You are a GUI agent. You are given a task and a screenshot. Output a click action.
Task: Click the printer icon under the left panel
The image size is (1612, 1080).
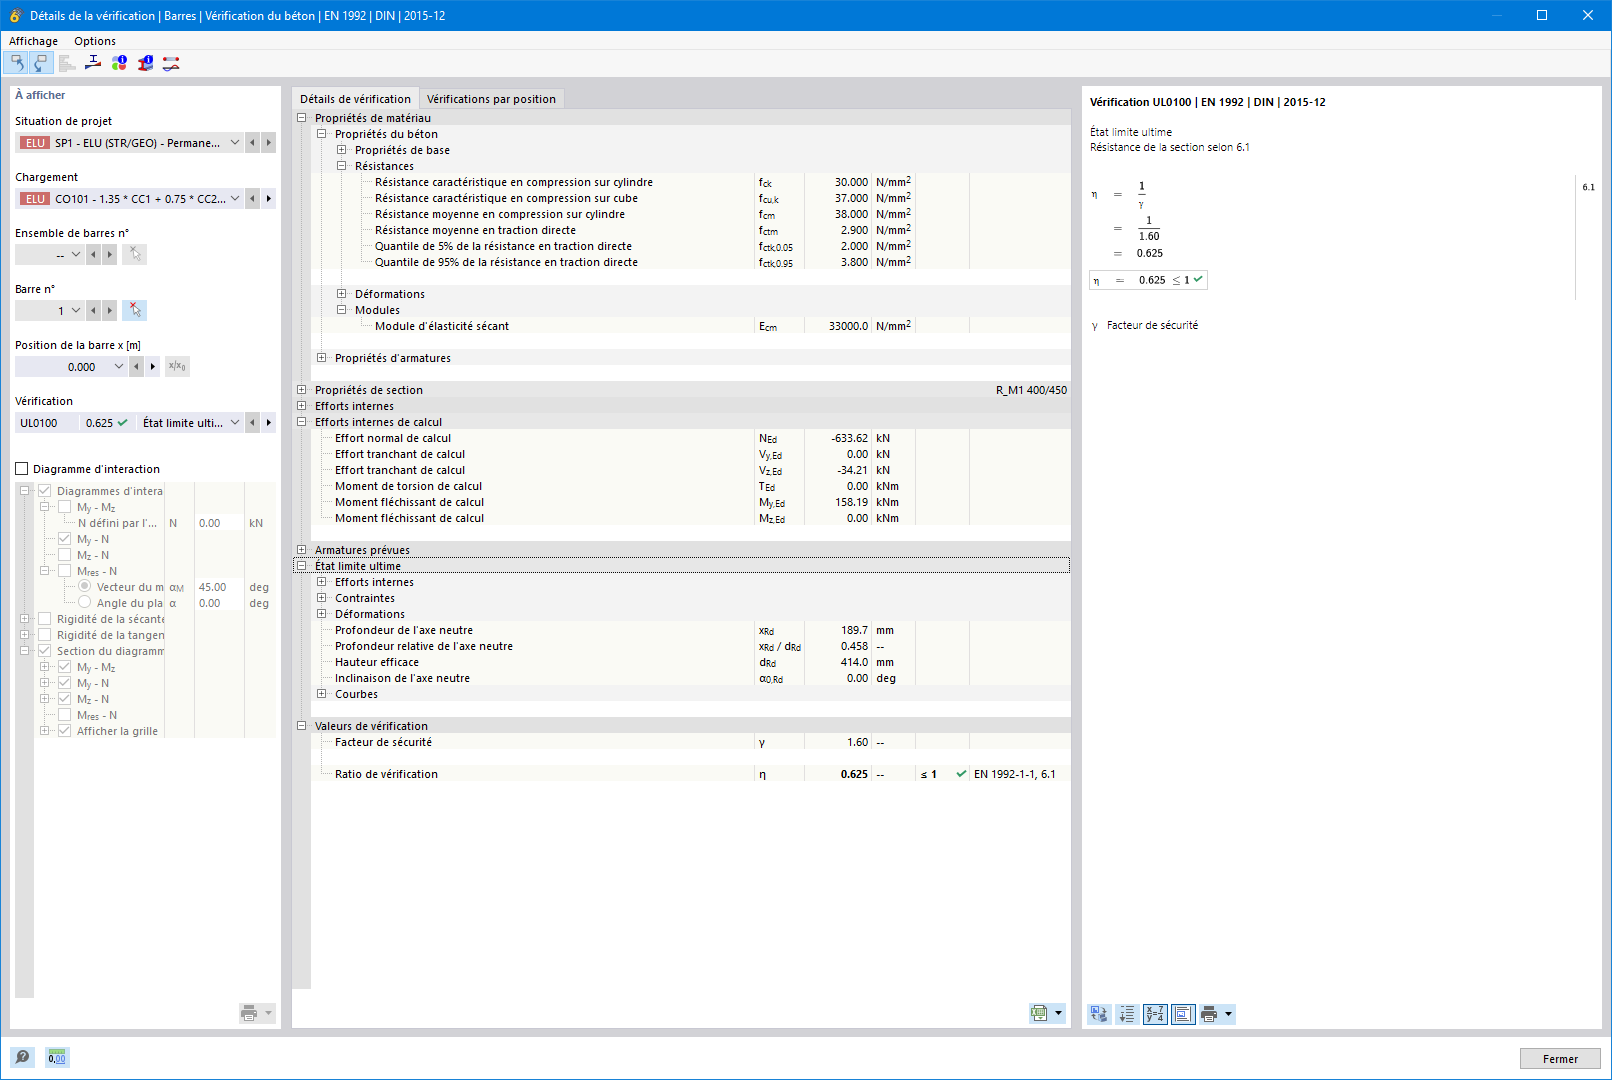coord(249,1014)
